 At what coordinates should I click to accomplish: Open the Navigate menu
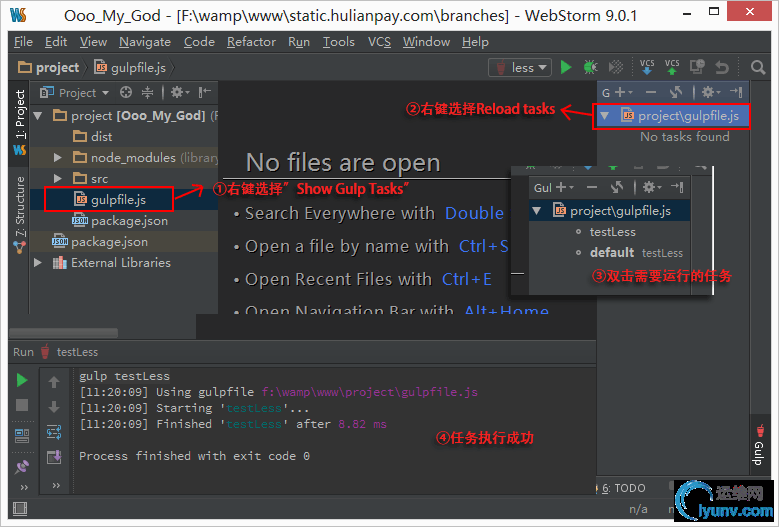145,42
